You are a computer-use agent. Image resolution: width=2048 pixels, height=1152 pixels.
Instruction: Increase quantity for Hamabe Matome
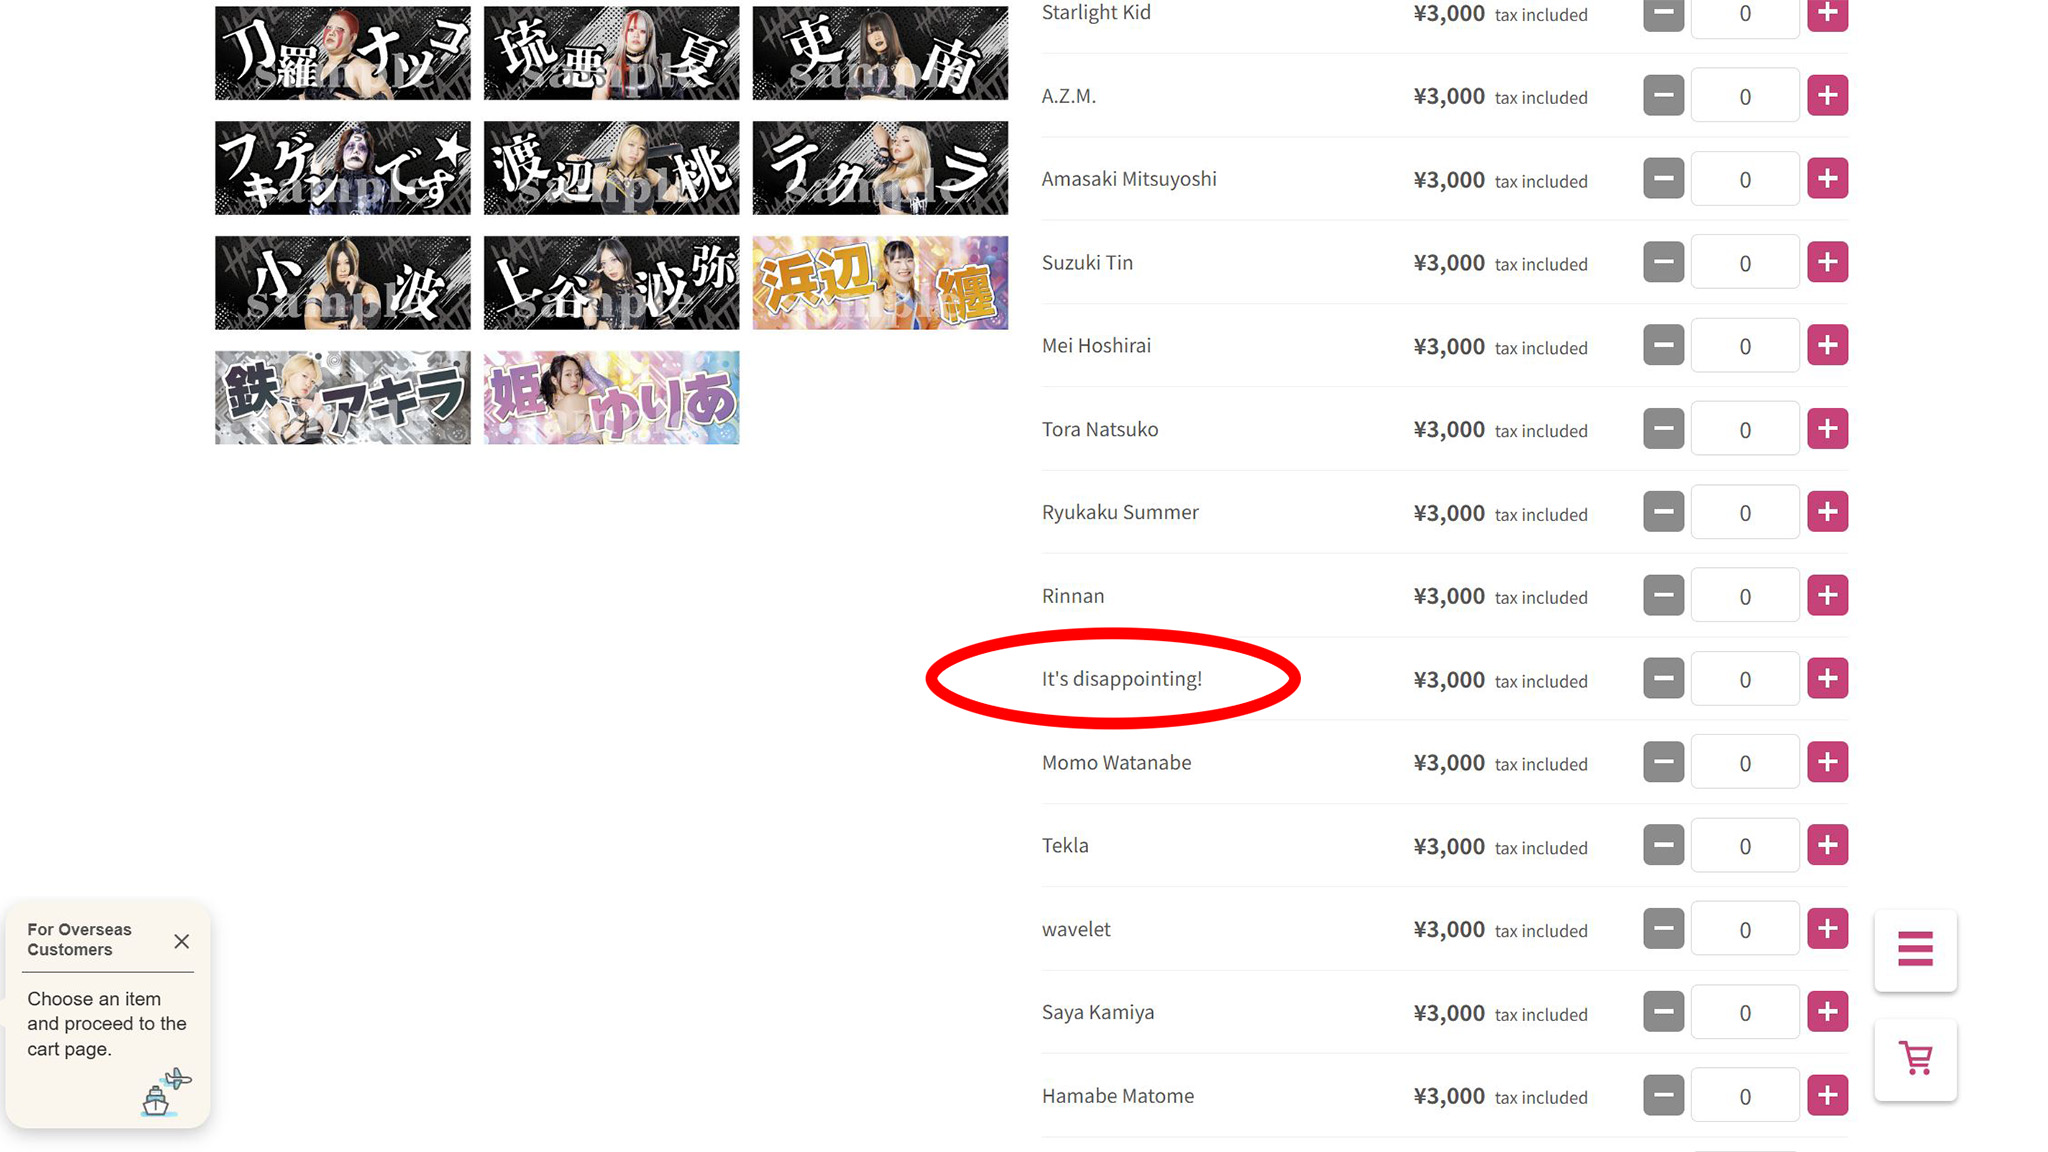[x=1827, y=1095]
